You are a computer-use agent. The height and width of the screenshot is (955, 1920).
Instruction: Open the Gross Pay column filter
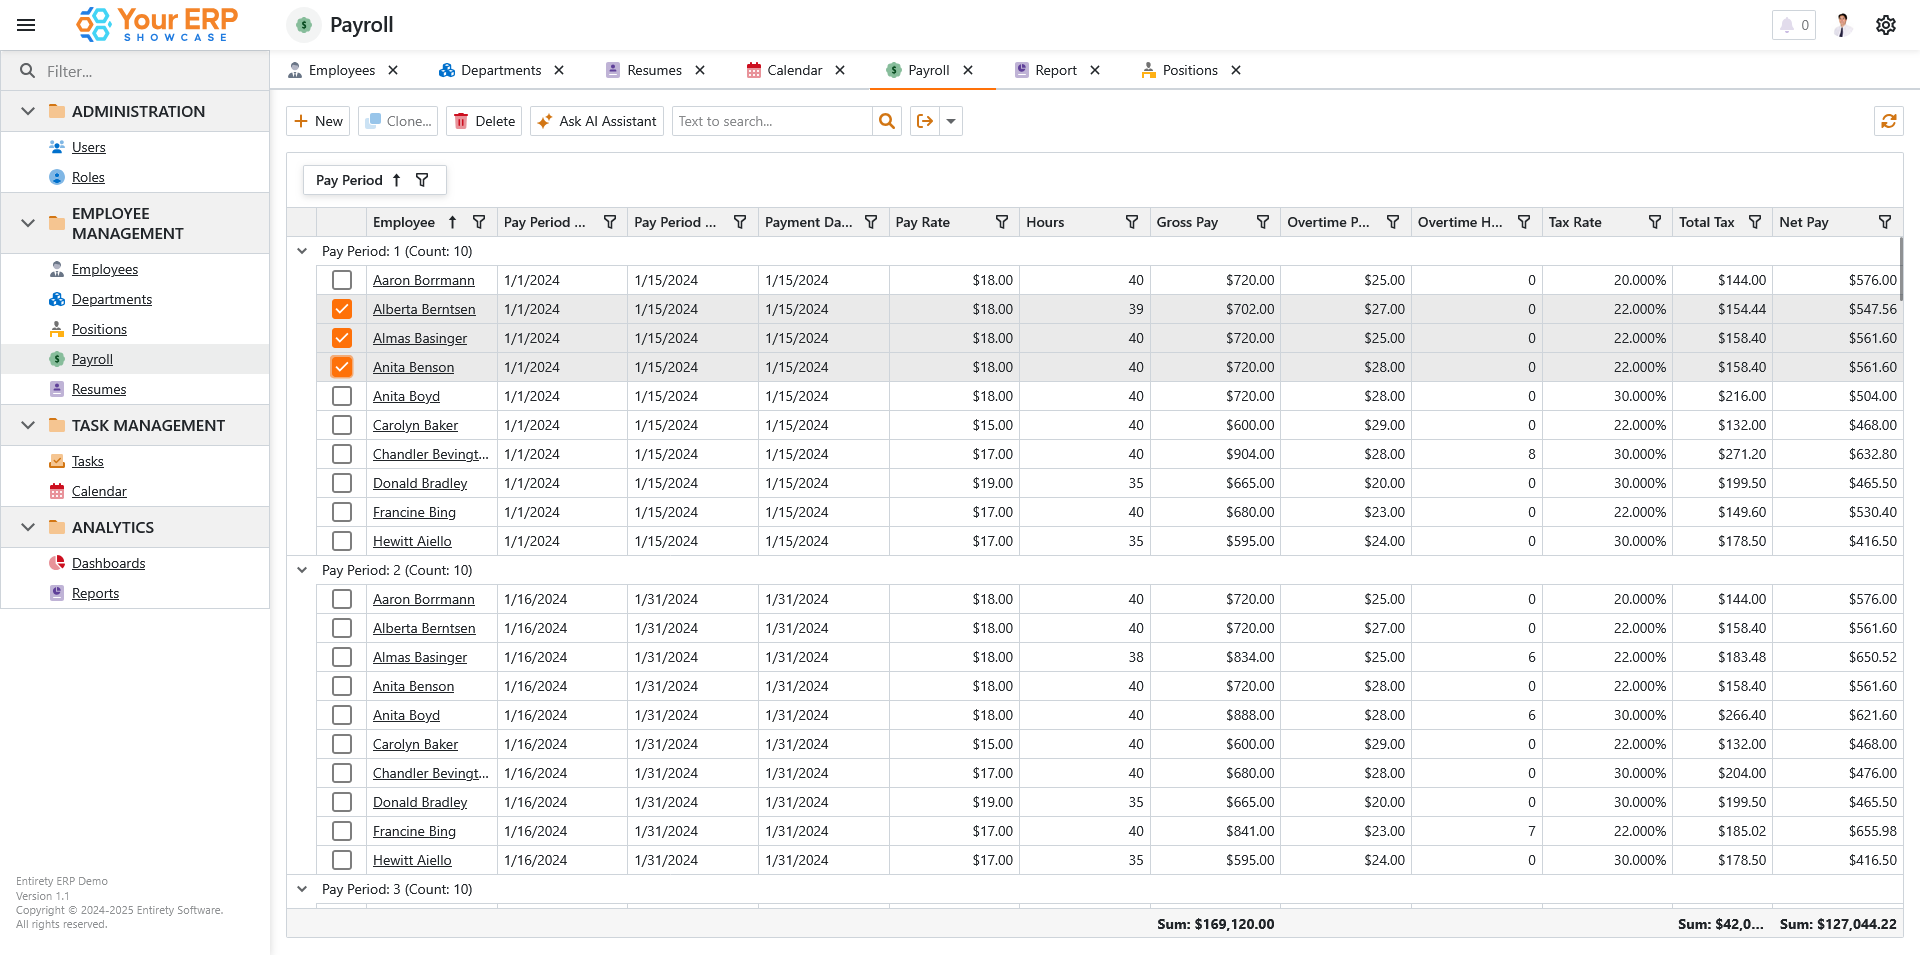click(1262, 222)
